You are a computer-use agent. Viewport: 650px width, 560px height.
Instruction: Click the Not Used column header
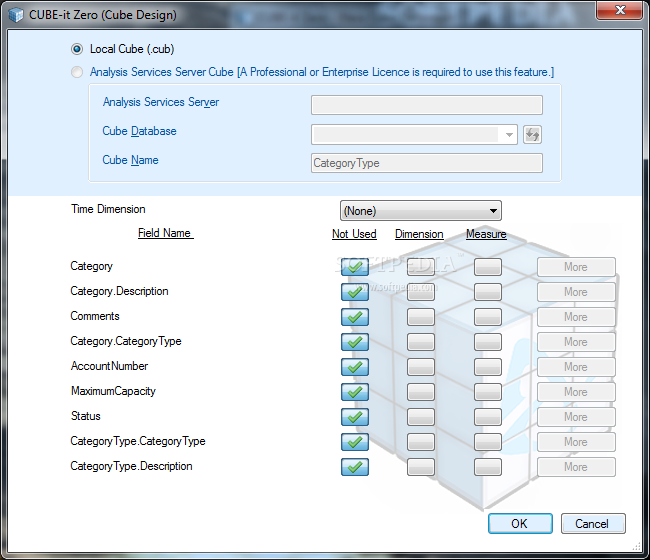click(x=354, y=234)
